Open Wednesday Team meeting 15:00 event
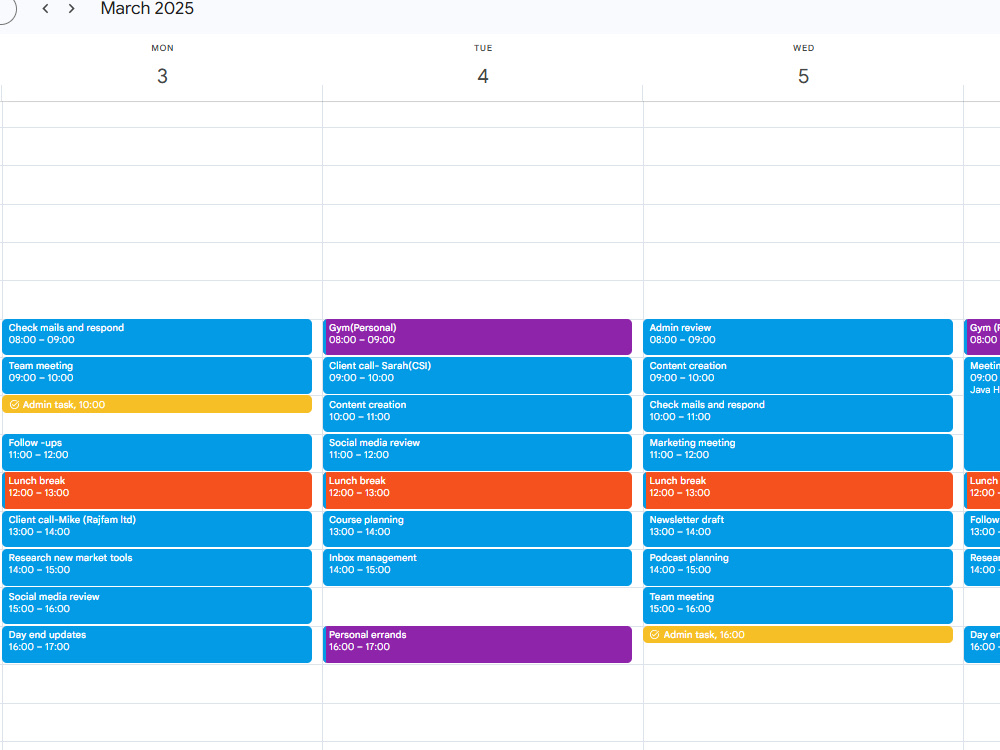 point(798,606)
